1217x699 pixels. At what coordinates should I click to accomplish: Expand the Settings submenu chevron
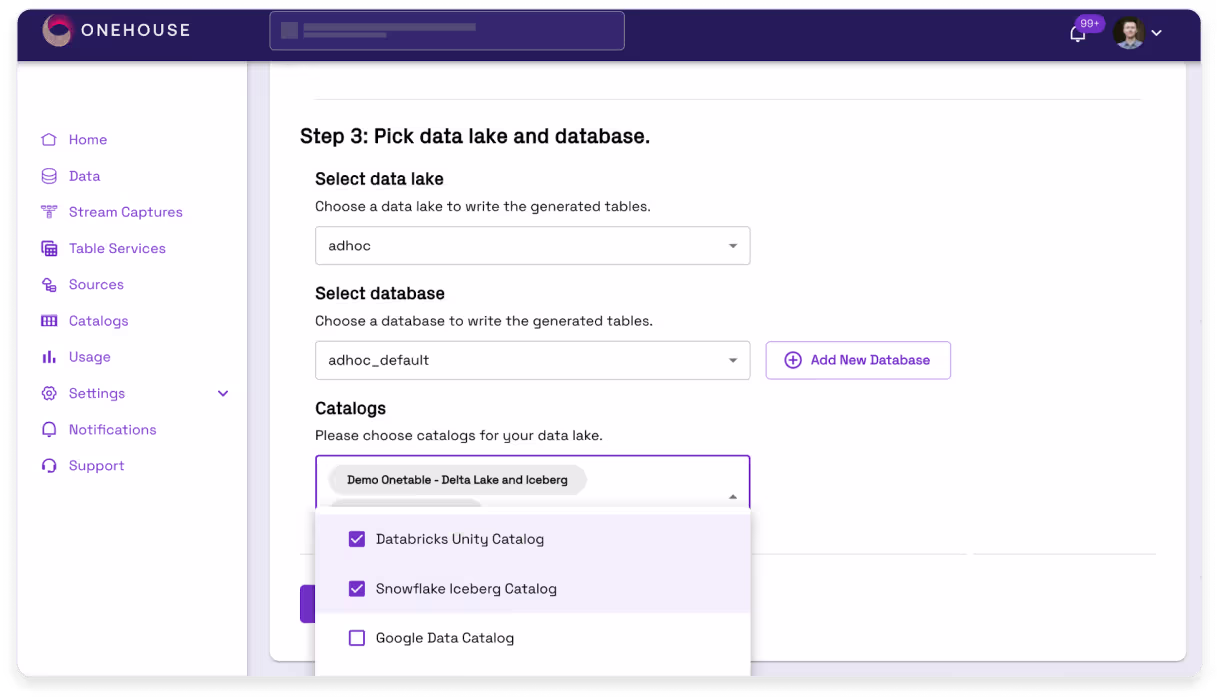(x=223, y=394)
